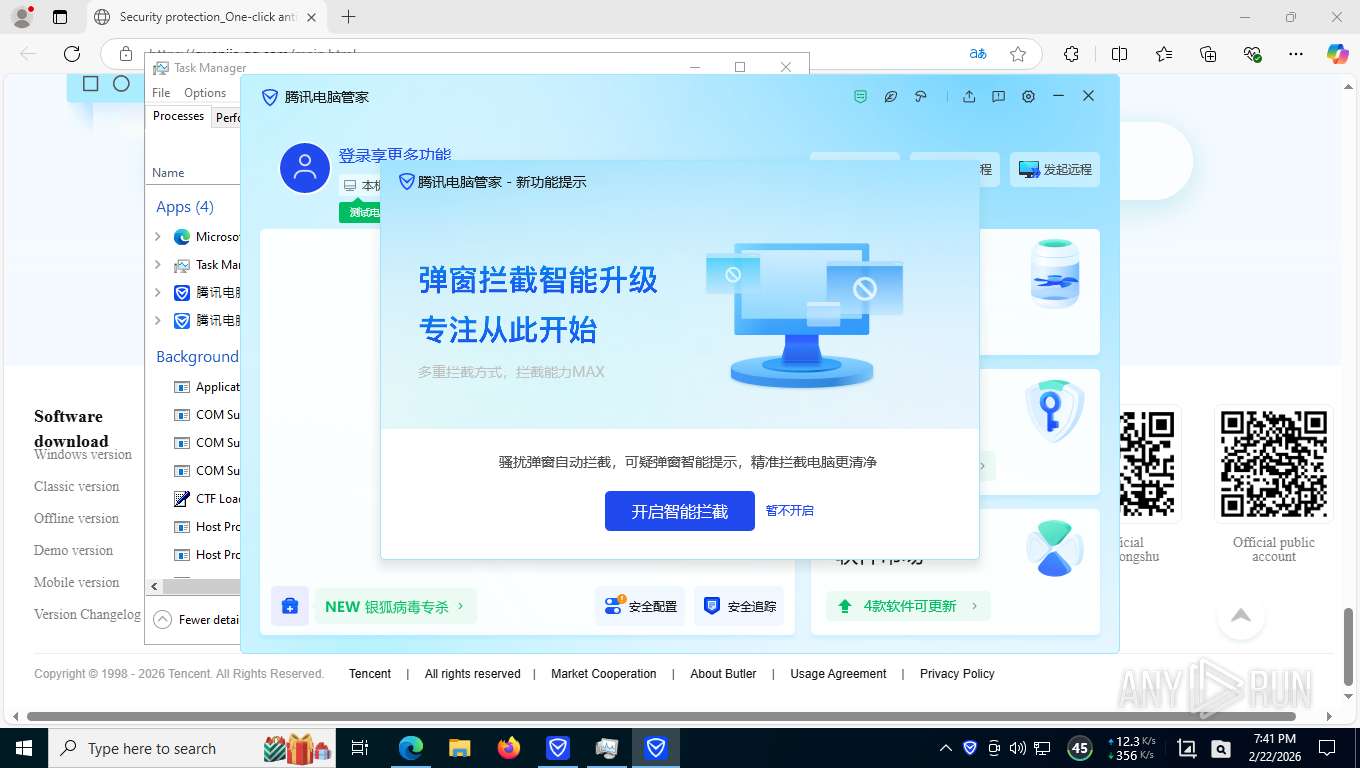Click the Name column header in Task Manager
Image resolution: width=1360 pixels, height=768 pixels.
coord(168,173)
